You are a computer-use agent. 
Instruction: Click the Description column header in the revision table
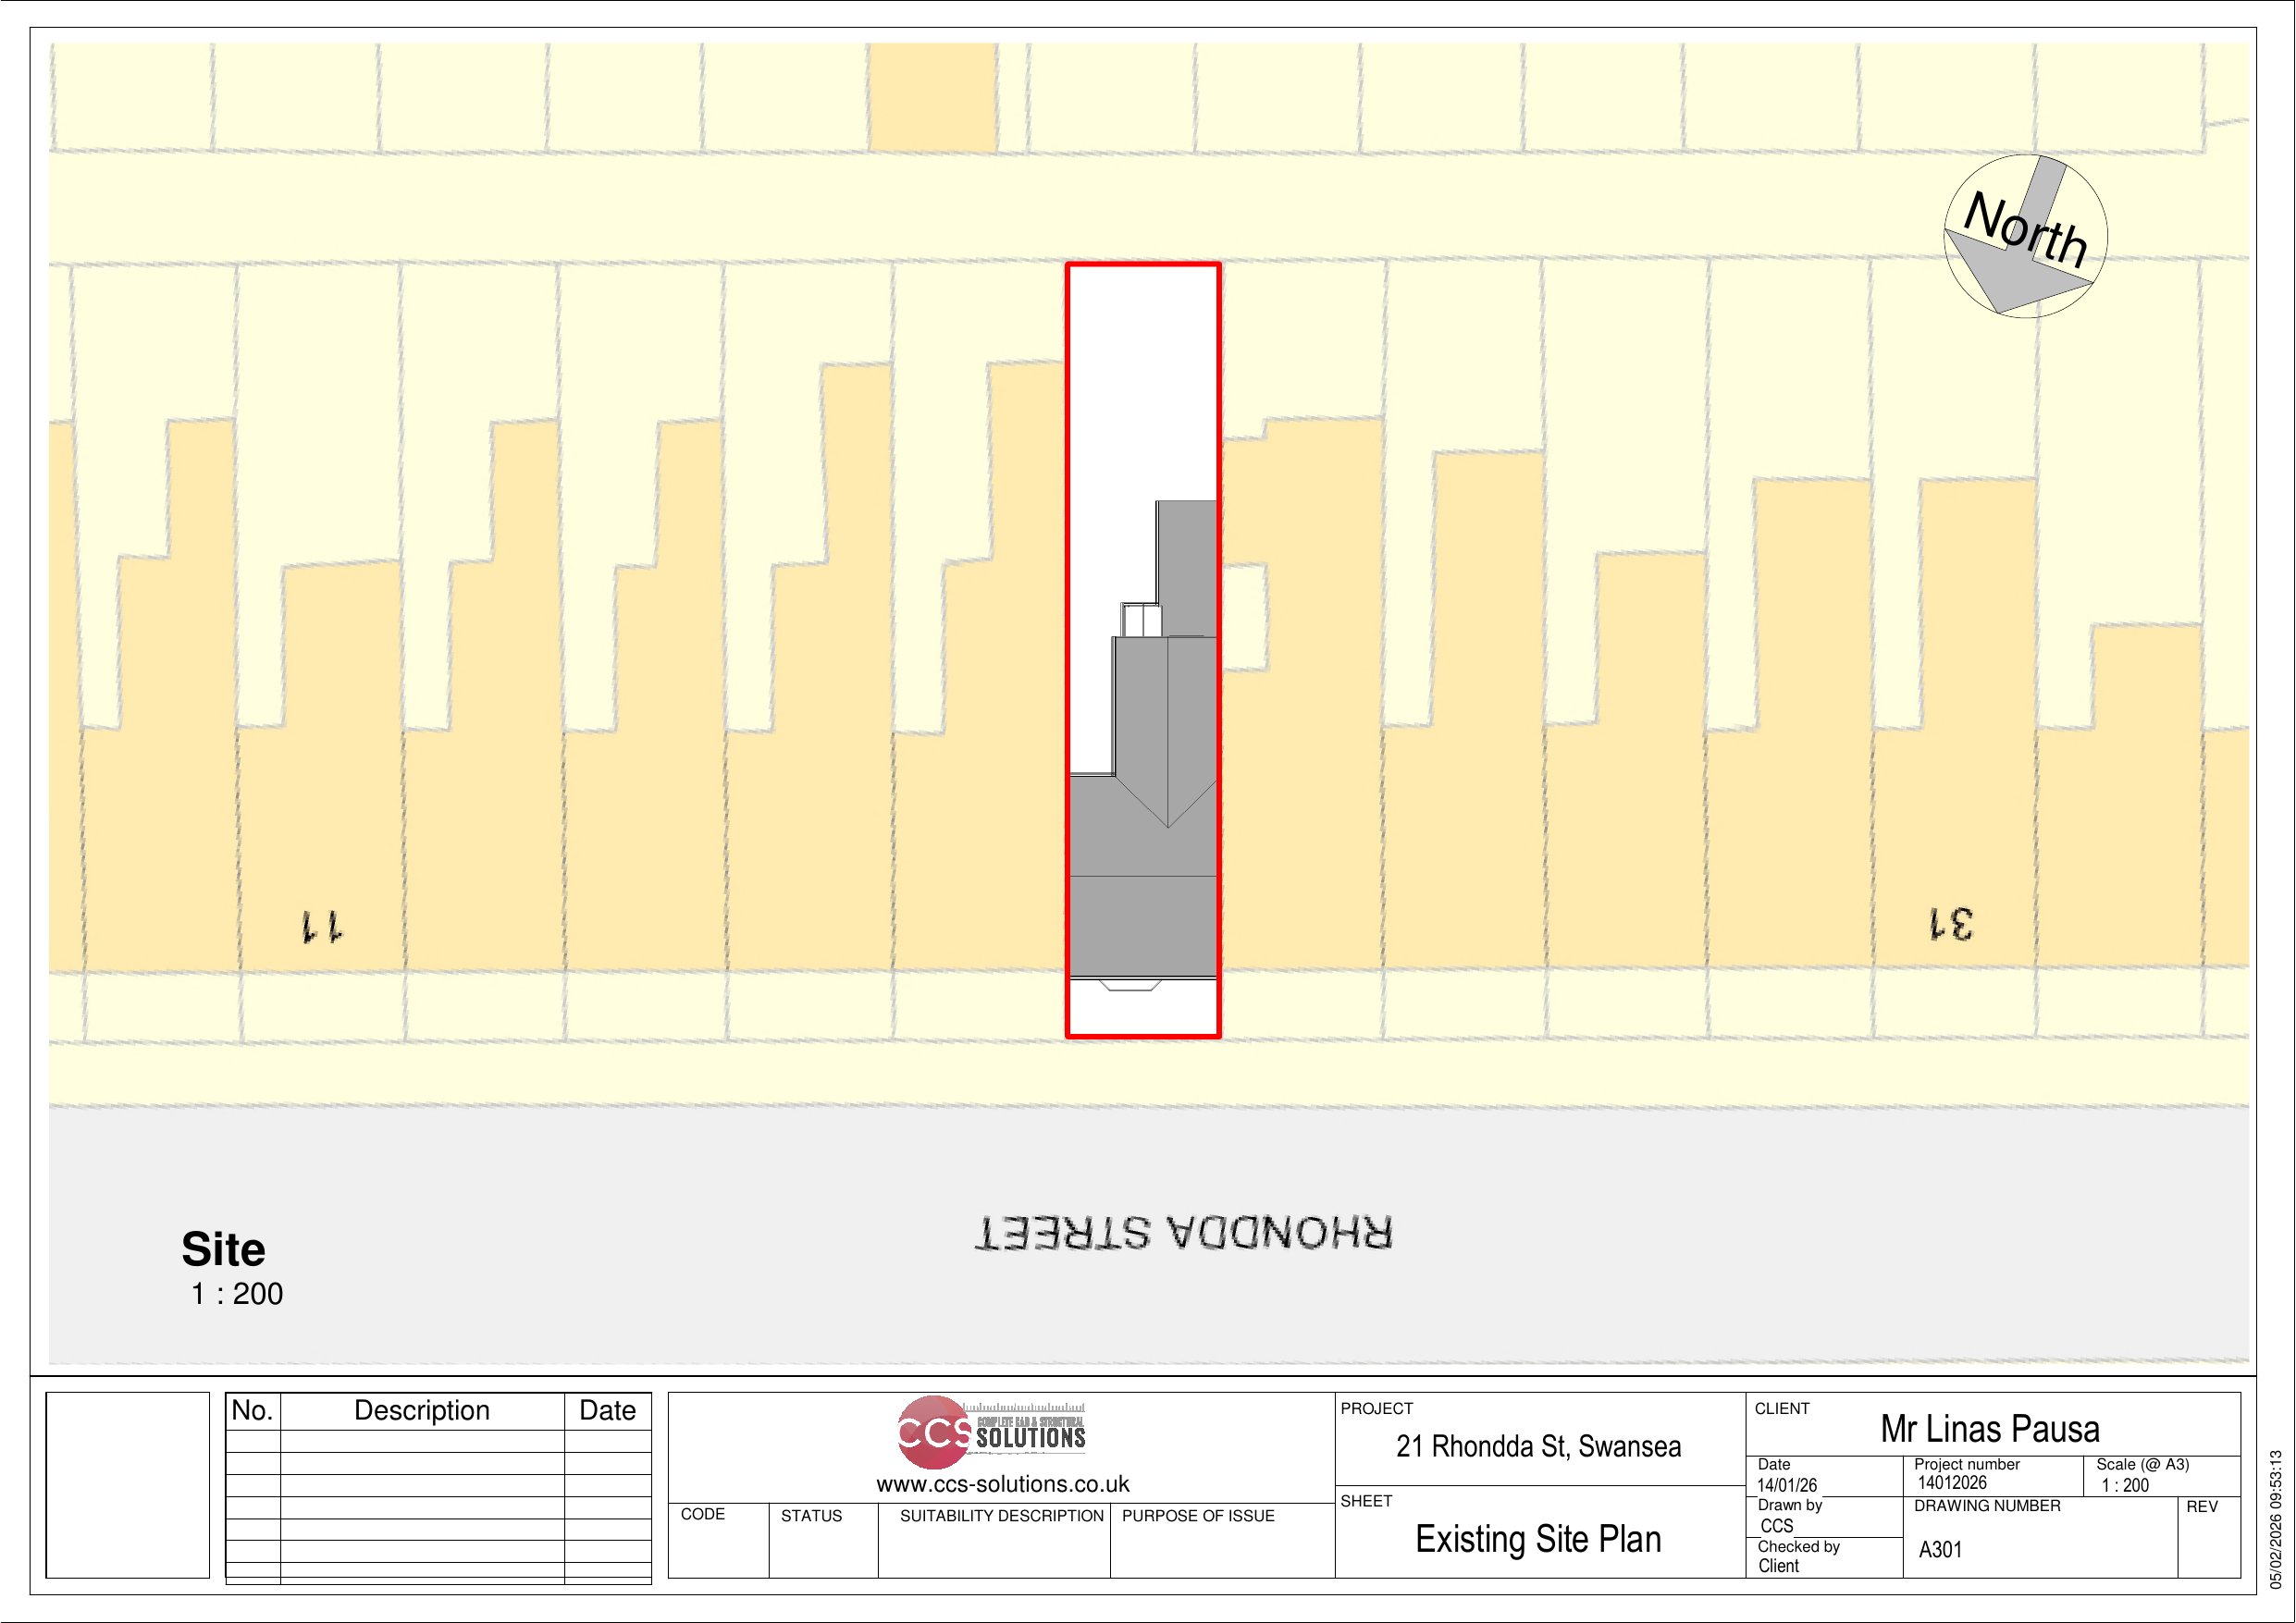[422, 1410]
